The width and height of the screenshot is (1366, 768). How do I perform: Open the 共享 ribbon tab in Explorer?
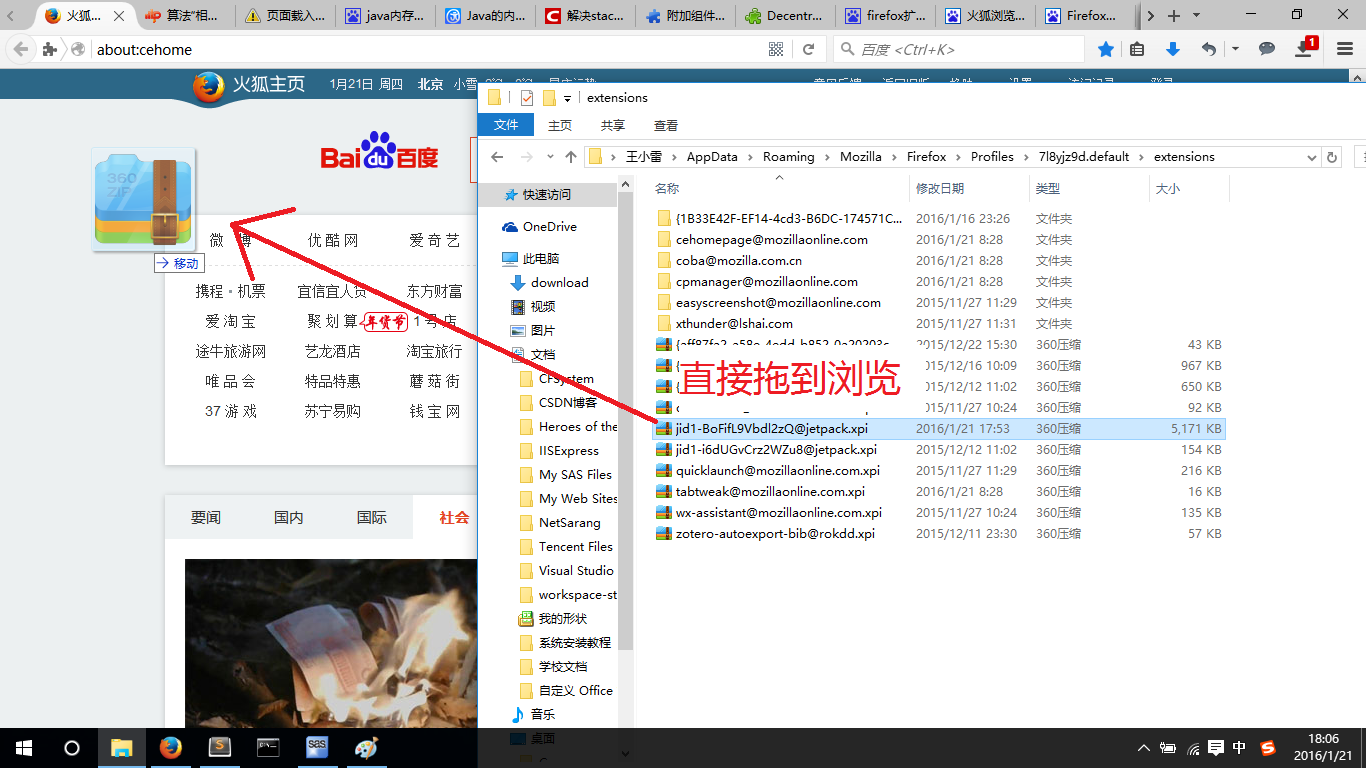(613, 125)
